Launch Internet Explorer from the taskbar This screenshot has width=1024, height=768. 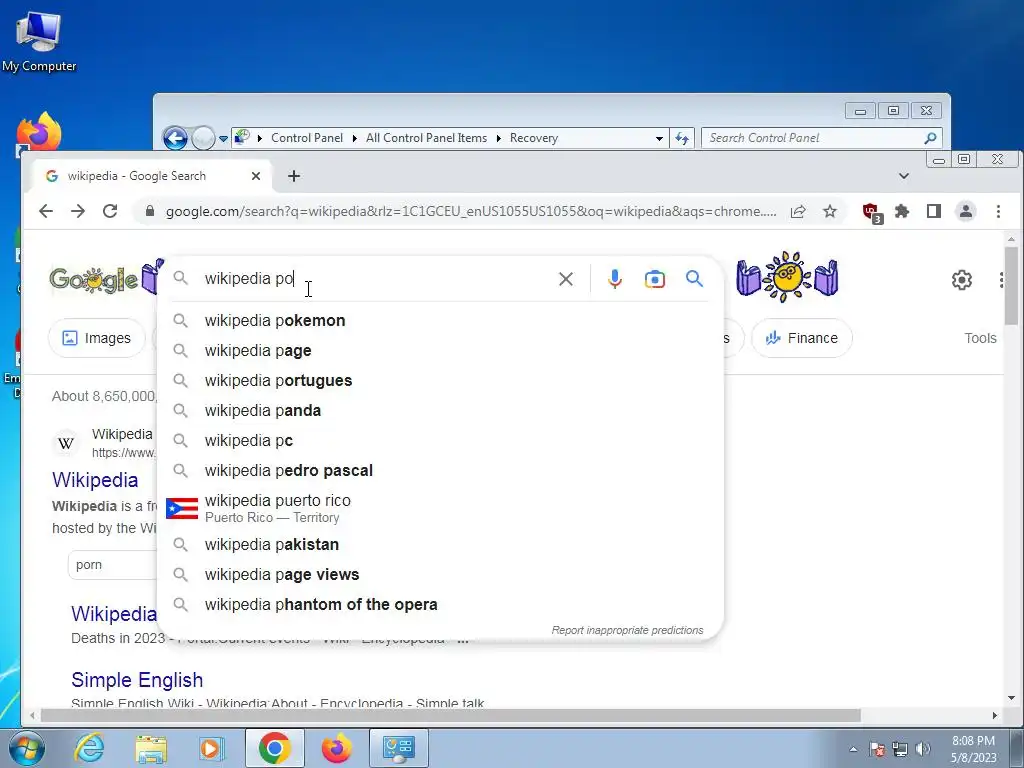[89, 748]
